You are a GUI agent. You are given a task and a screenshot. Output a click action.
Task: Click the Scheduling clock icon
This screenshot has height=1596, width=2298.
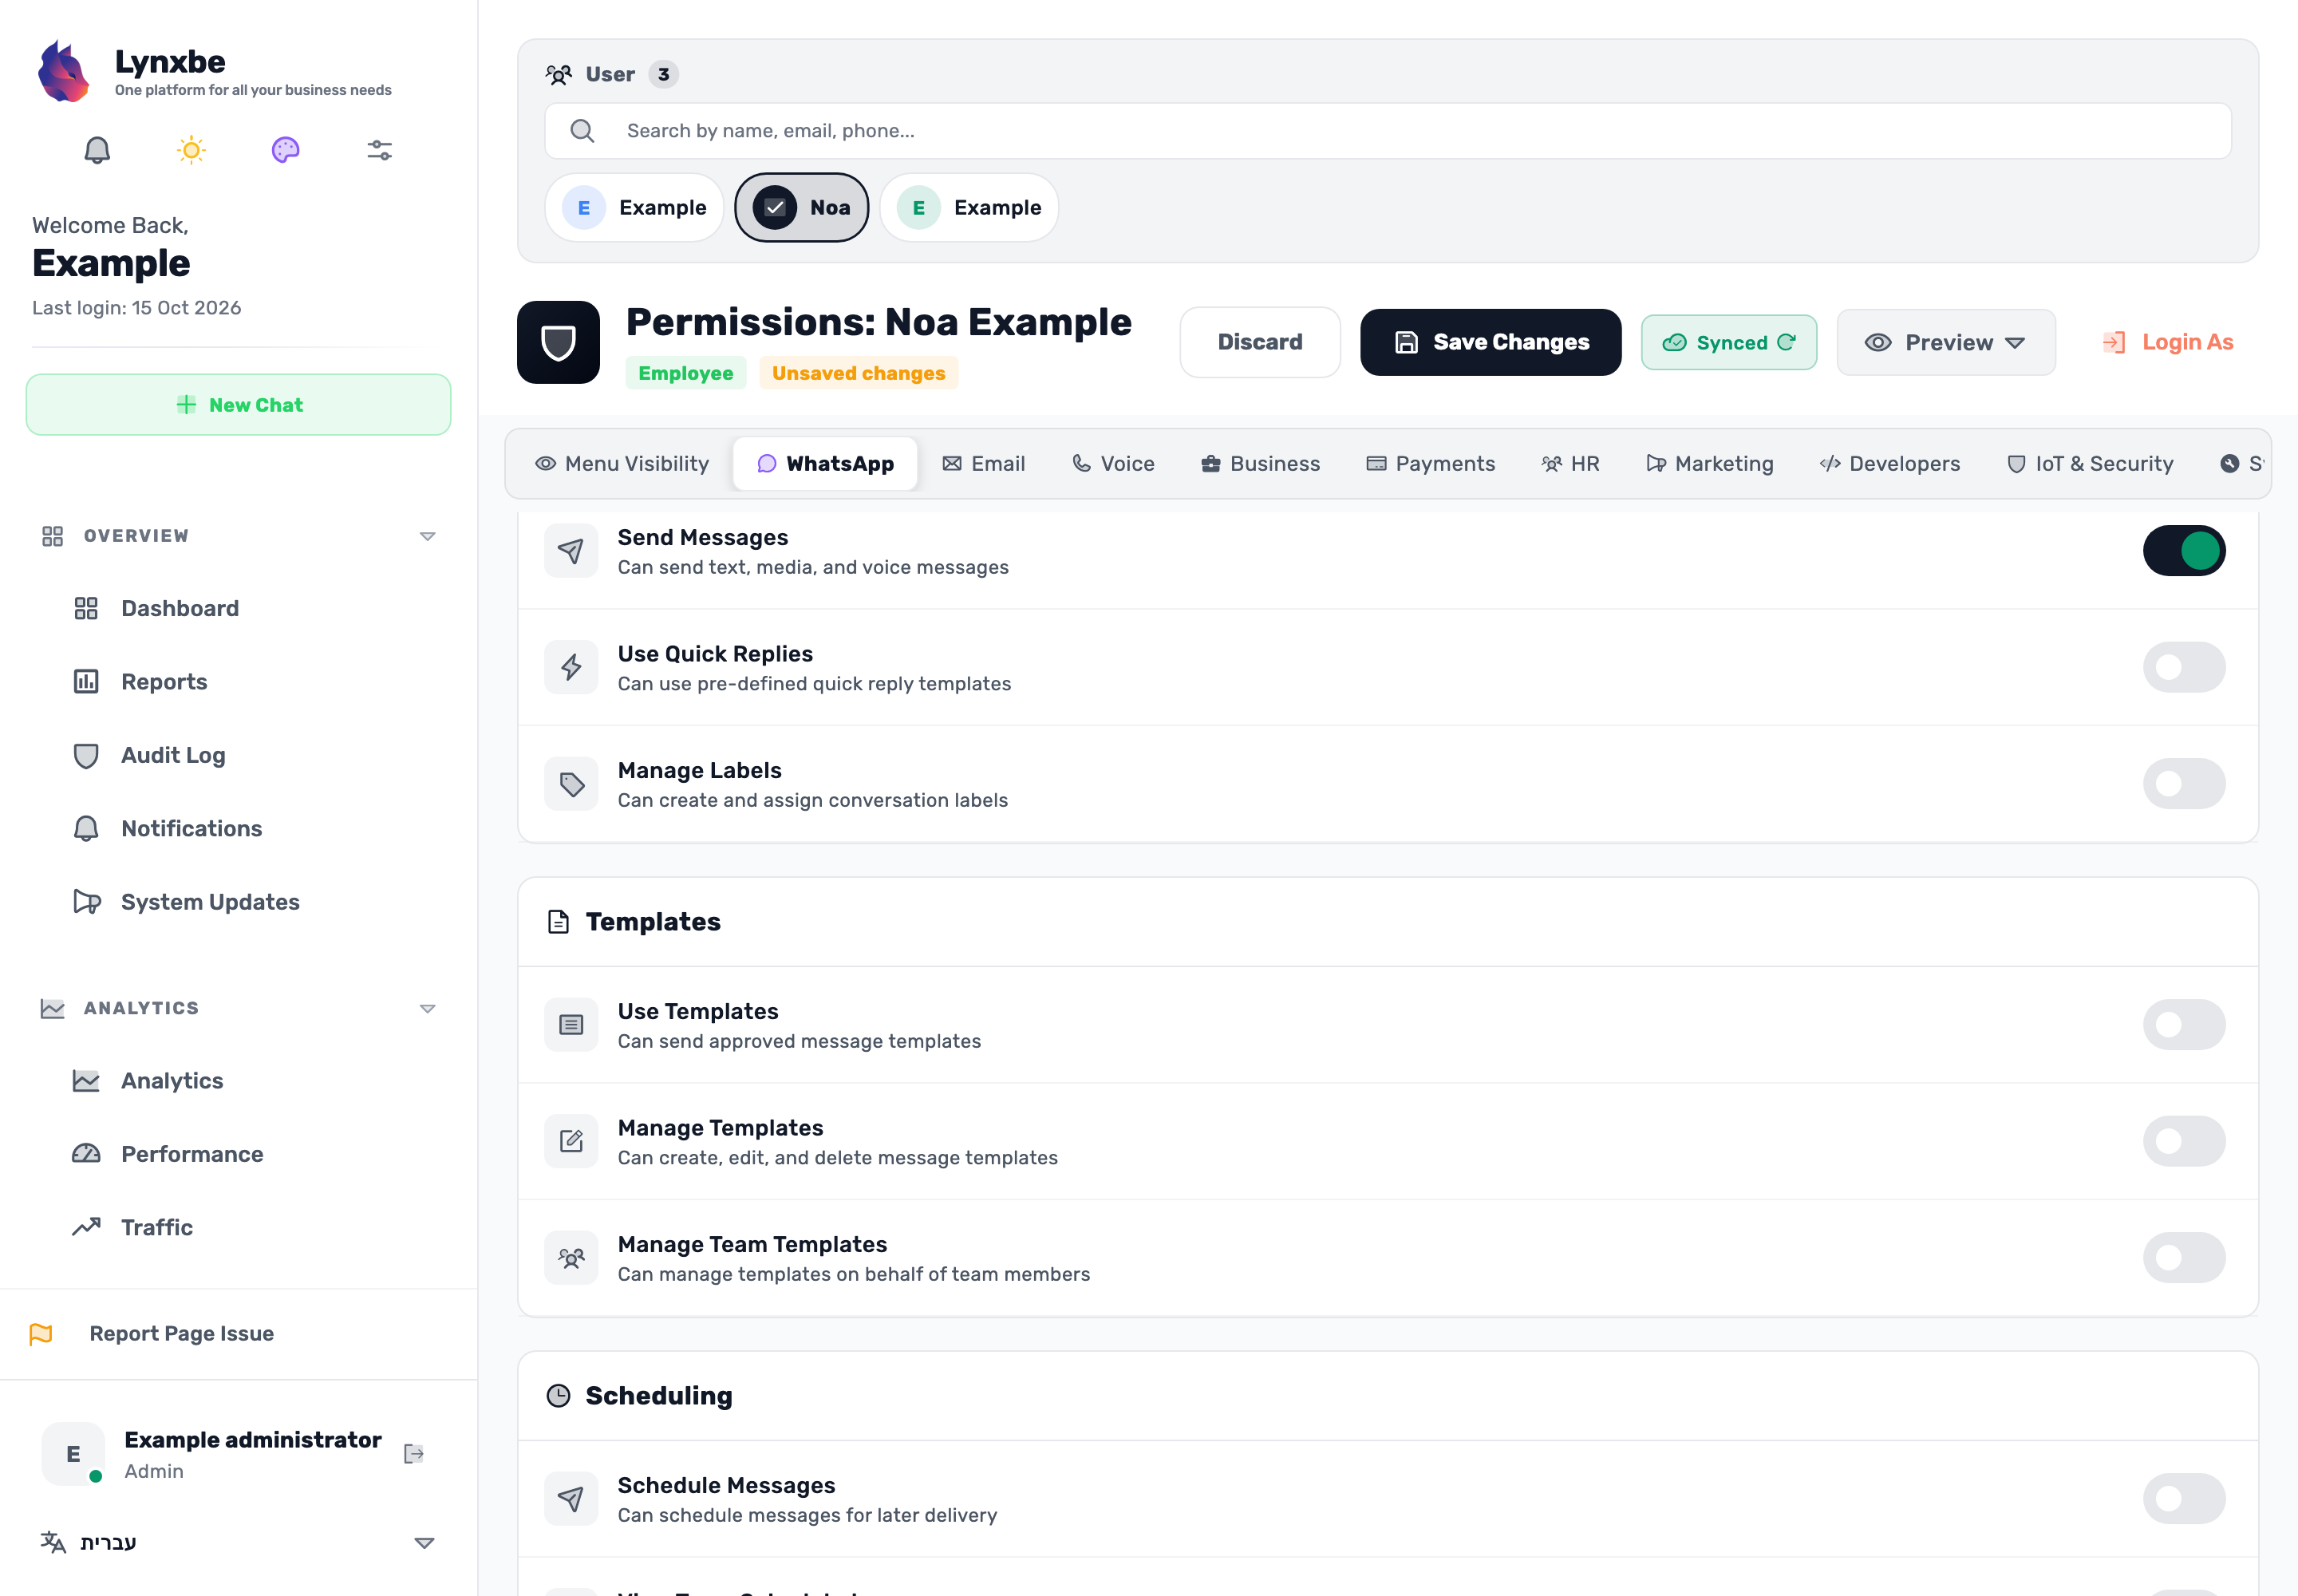(558, 1396)
